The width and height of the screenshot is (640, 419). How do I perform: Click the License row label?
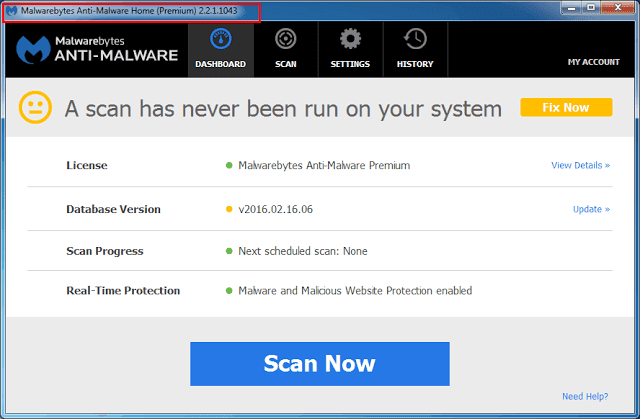point(87,165)
